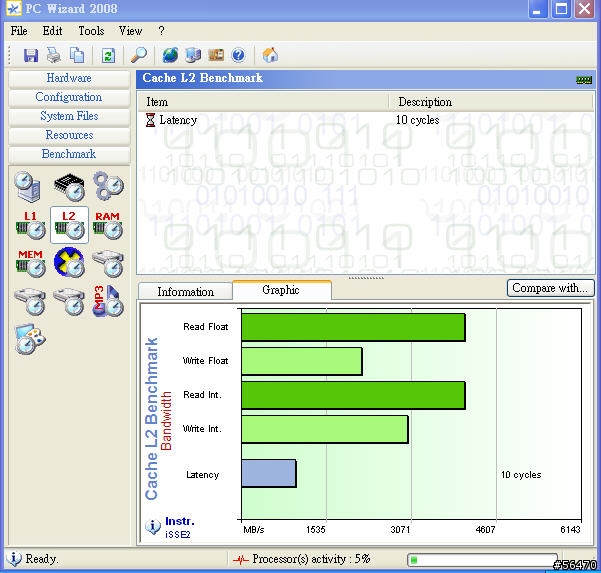Click the Home house icon
Viewport: 601px width, 573px height.
tap(270, 55)
